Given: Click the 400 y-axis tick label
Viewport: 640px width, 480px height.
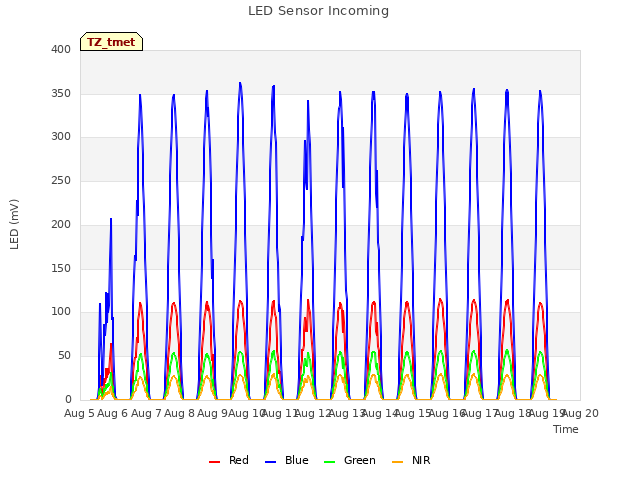Looking at the screenshot, I should pos(61,49).
